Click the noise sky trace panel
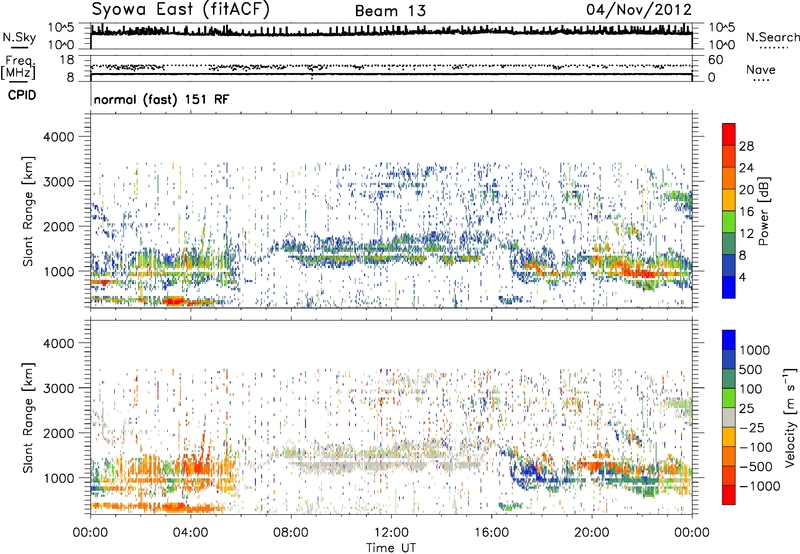The width and height of the screenshot is (800, 554). [x=391, y=36]
